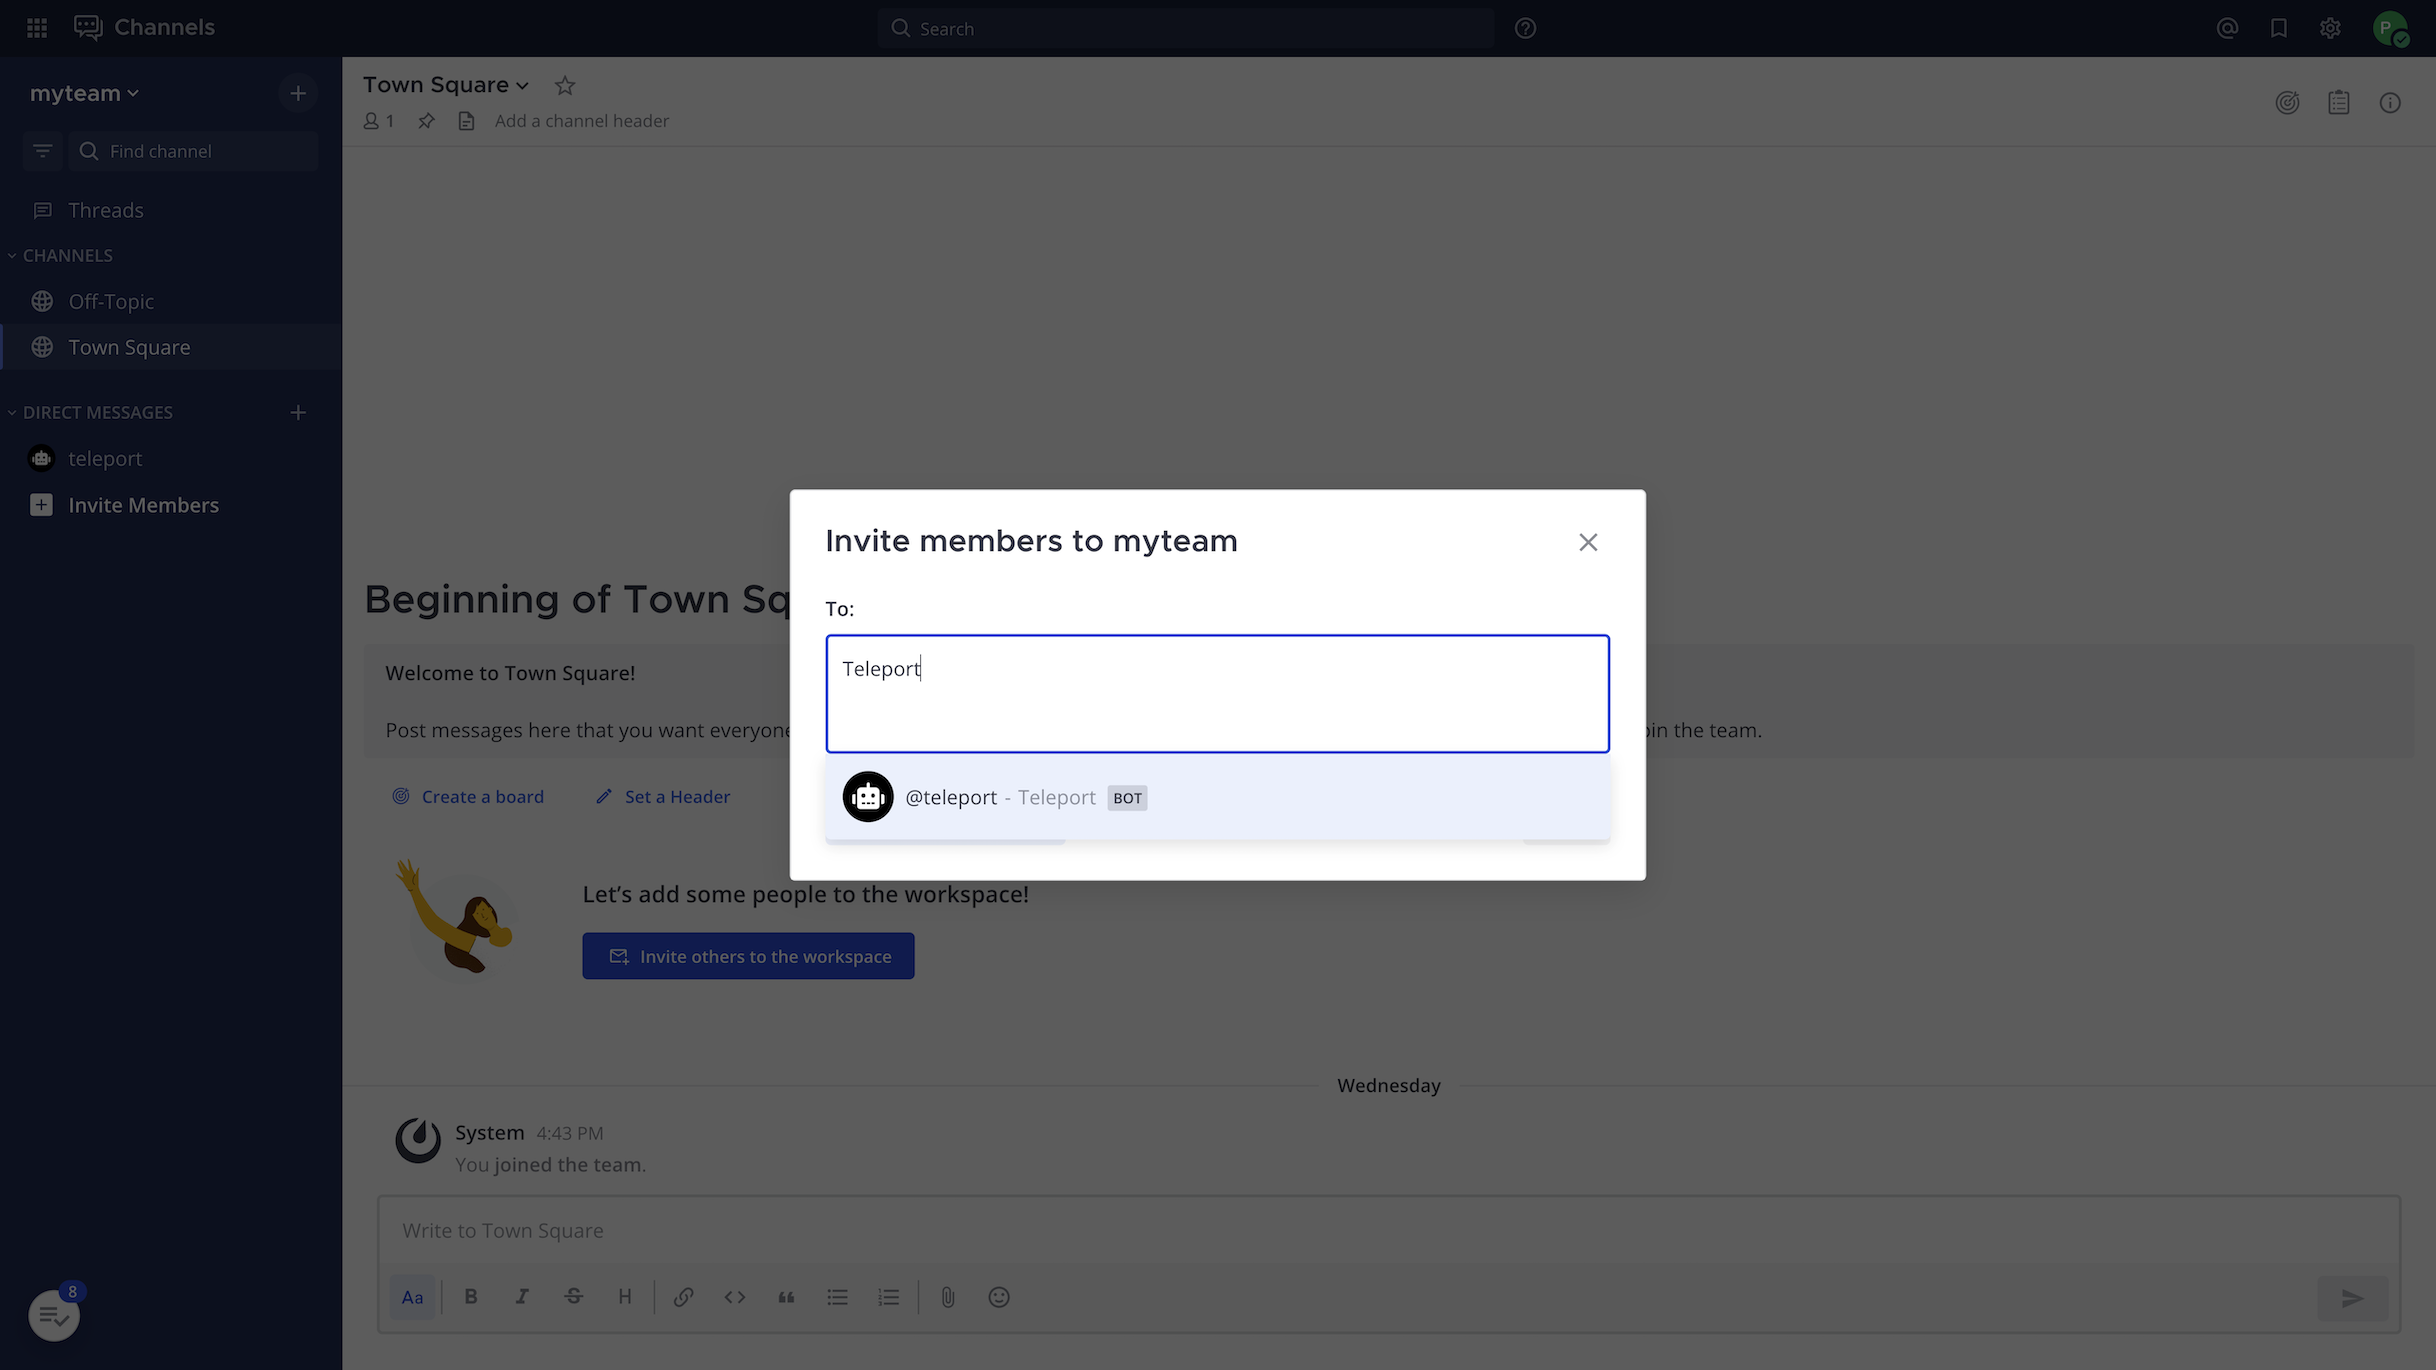Click the strikethrough formatting icon
Image resolution: width=2436 pixels, height=1370 pixels.
point(572,1296)
